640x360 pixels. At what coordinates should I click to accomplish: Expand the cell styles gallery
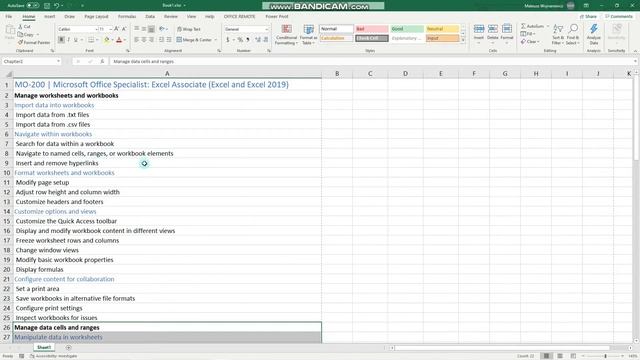(x=463, y=40)
